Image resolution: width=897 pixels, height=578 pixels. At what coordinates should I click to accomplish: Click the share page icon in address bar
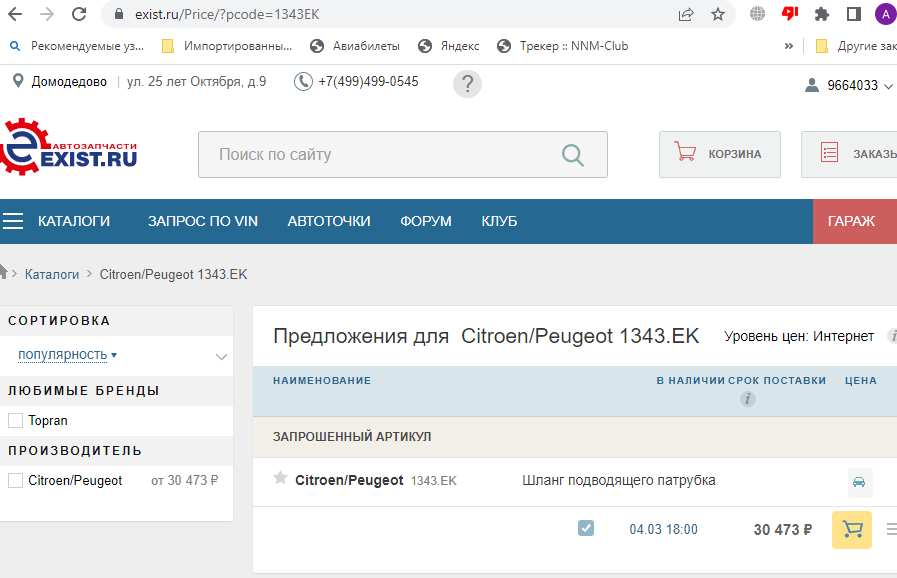686,14
